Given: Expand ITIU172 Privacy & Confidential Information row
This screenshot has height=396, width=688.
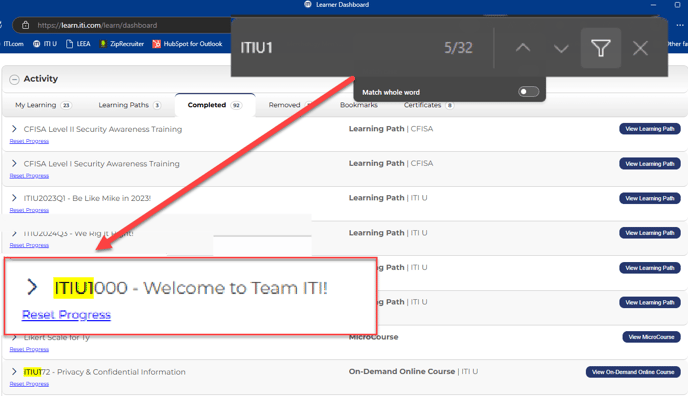Looking at the screenshot, I should click(x=14, y=372).
